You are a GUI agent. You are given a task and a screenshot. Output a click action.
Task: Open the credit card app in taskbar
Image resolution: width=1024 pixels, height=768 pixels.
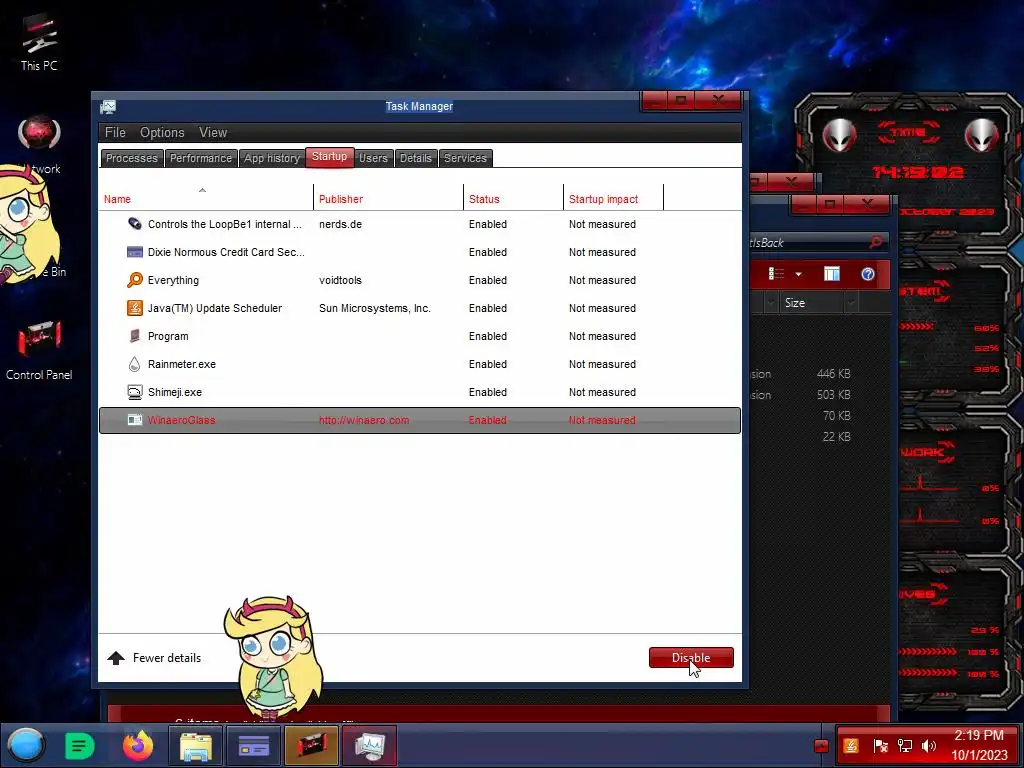pos(253,746)
